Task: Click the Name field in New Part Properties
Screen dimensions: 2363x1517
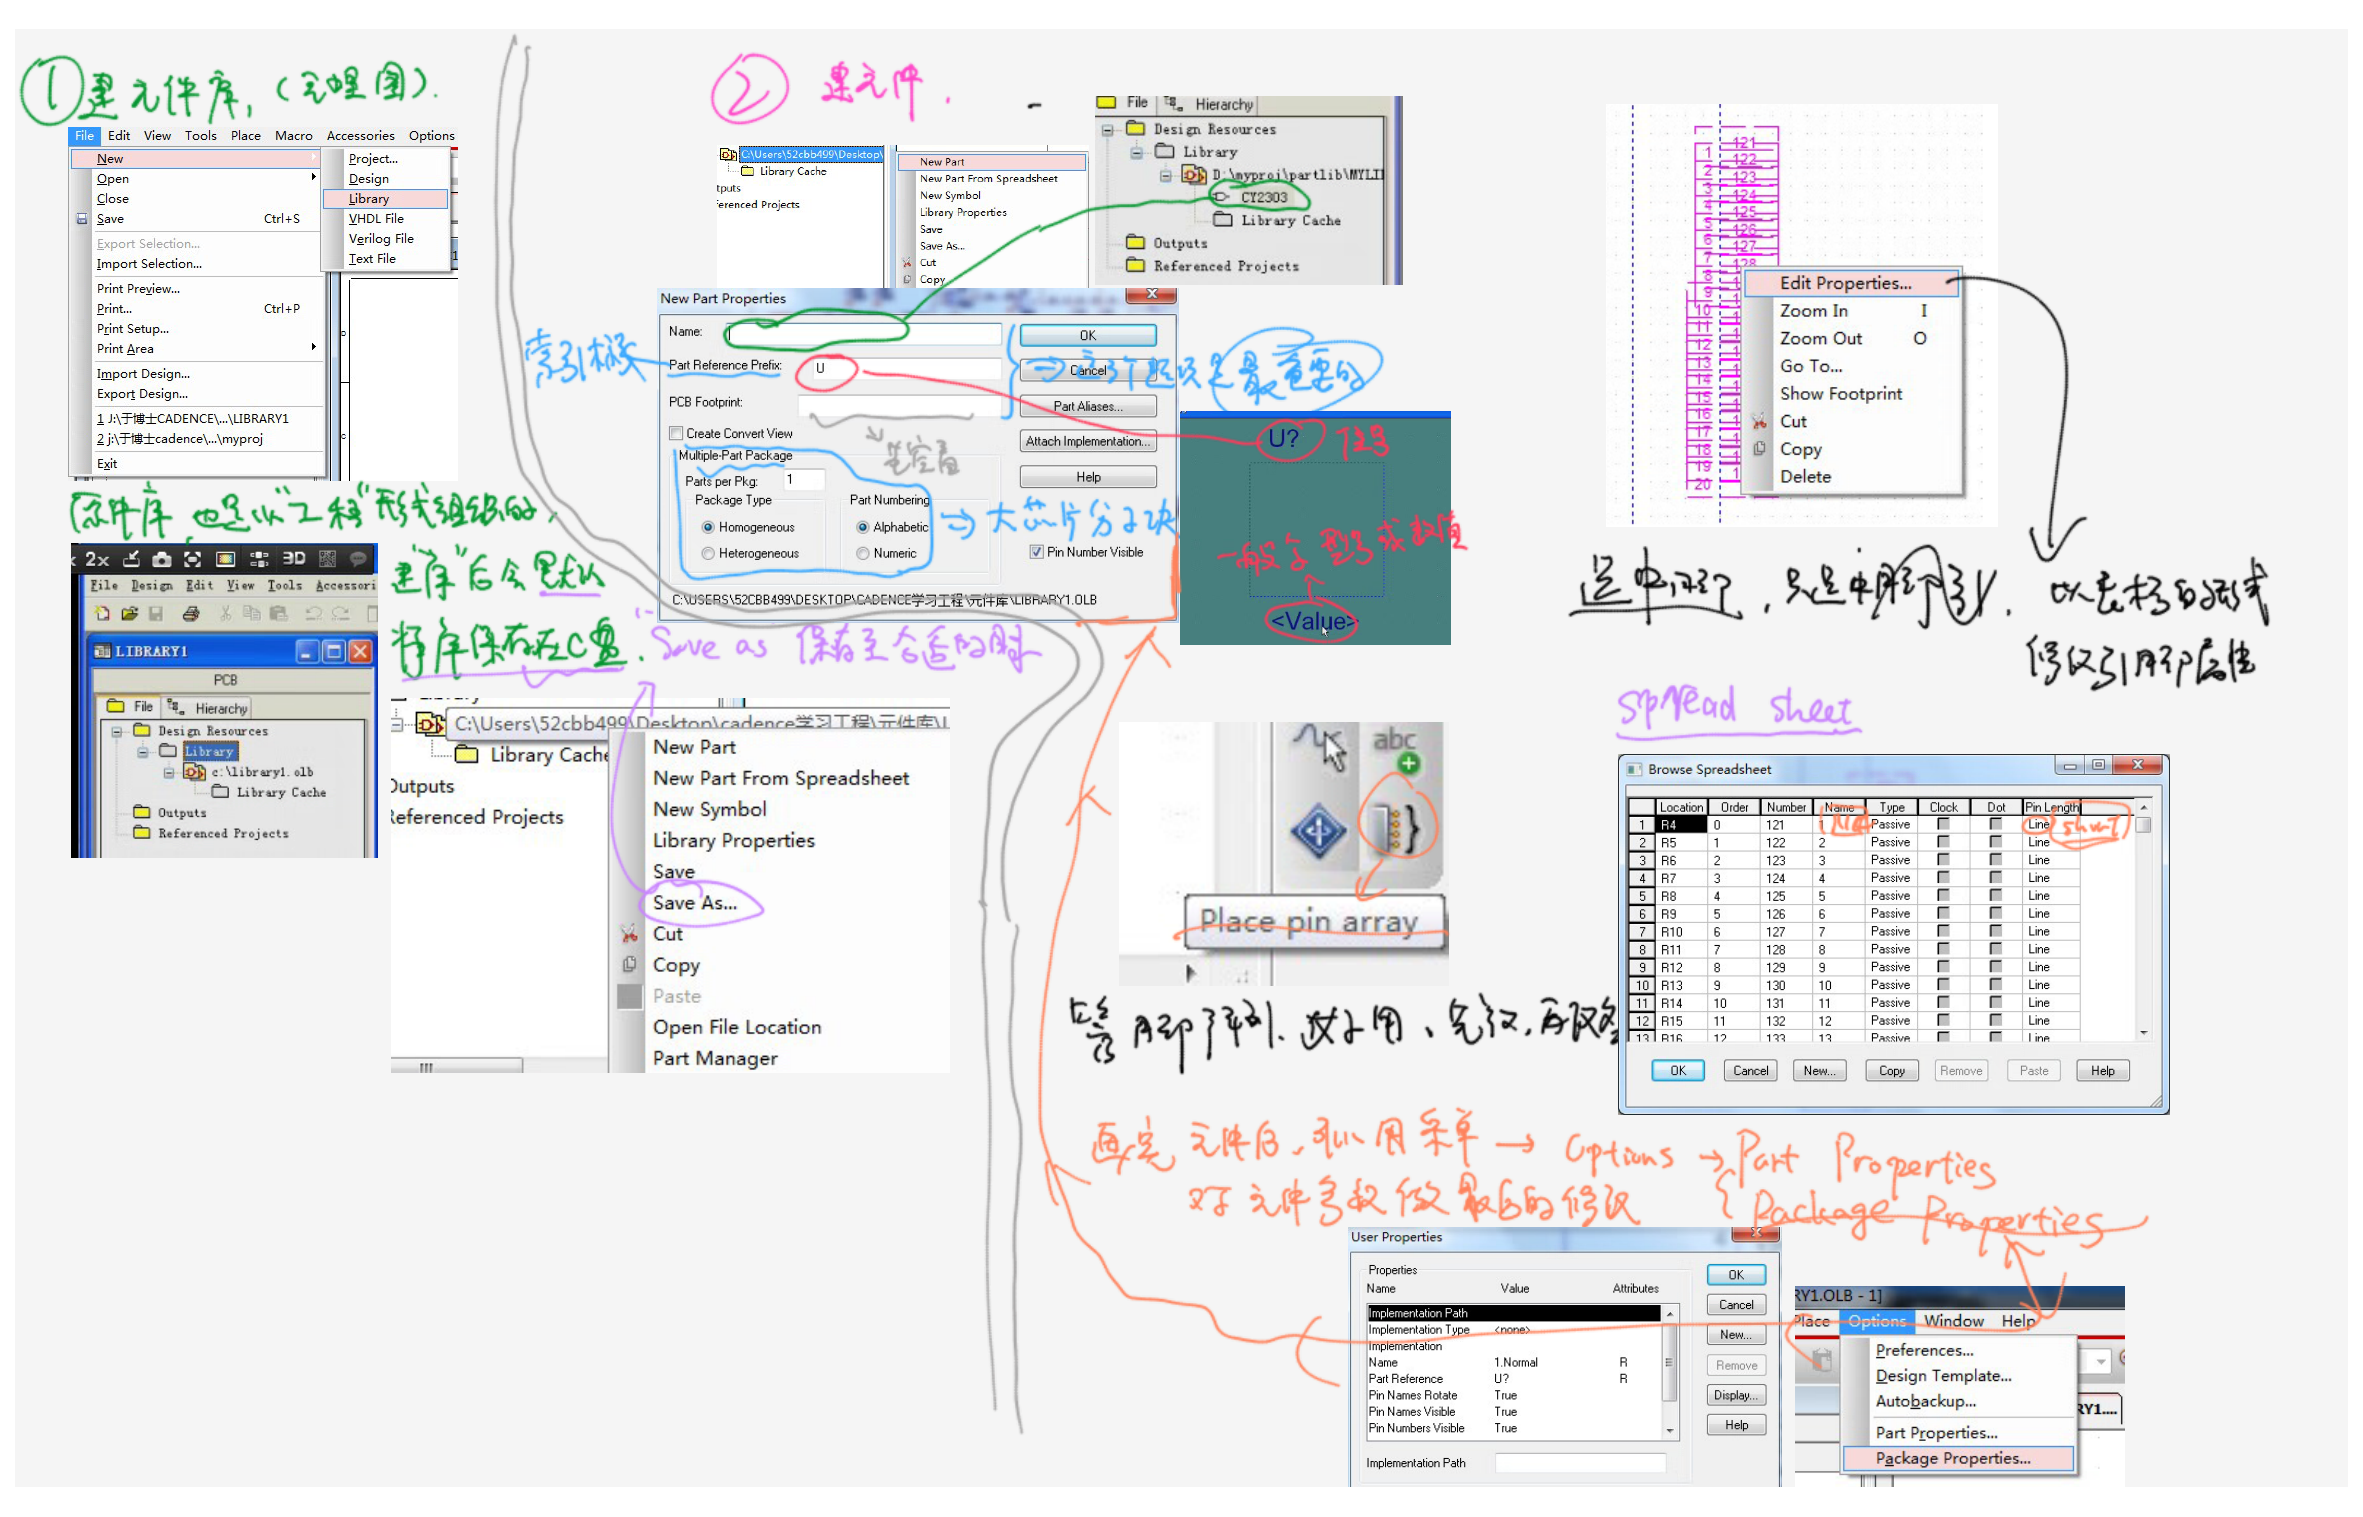Action: pyautogui.click(x=864, y=333)
